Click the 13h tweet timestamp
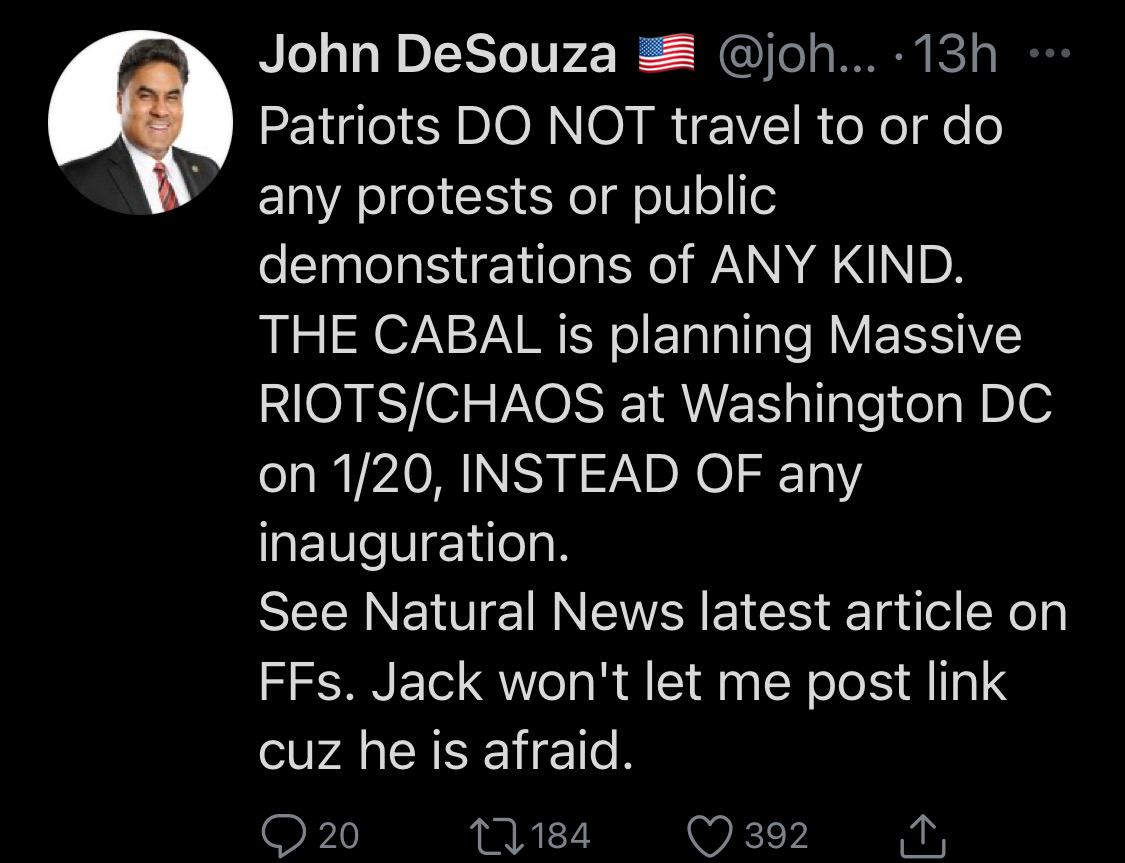The height and width of the screenshot is (863, 1125). pyautogui.click(x=957, y=56)
